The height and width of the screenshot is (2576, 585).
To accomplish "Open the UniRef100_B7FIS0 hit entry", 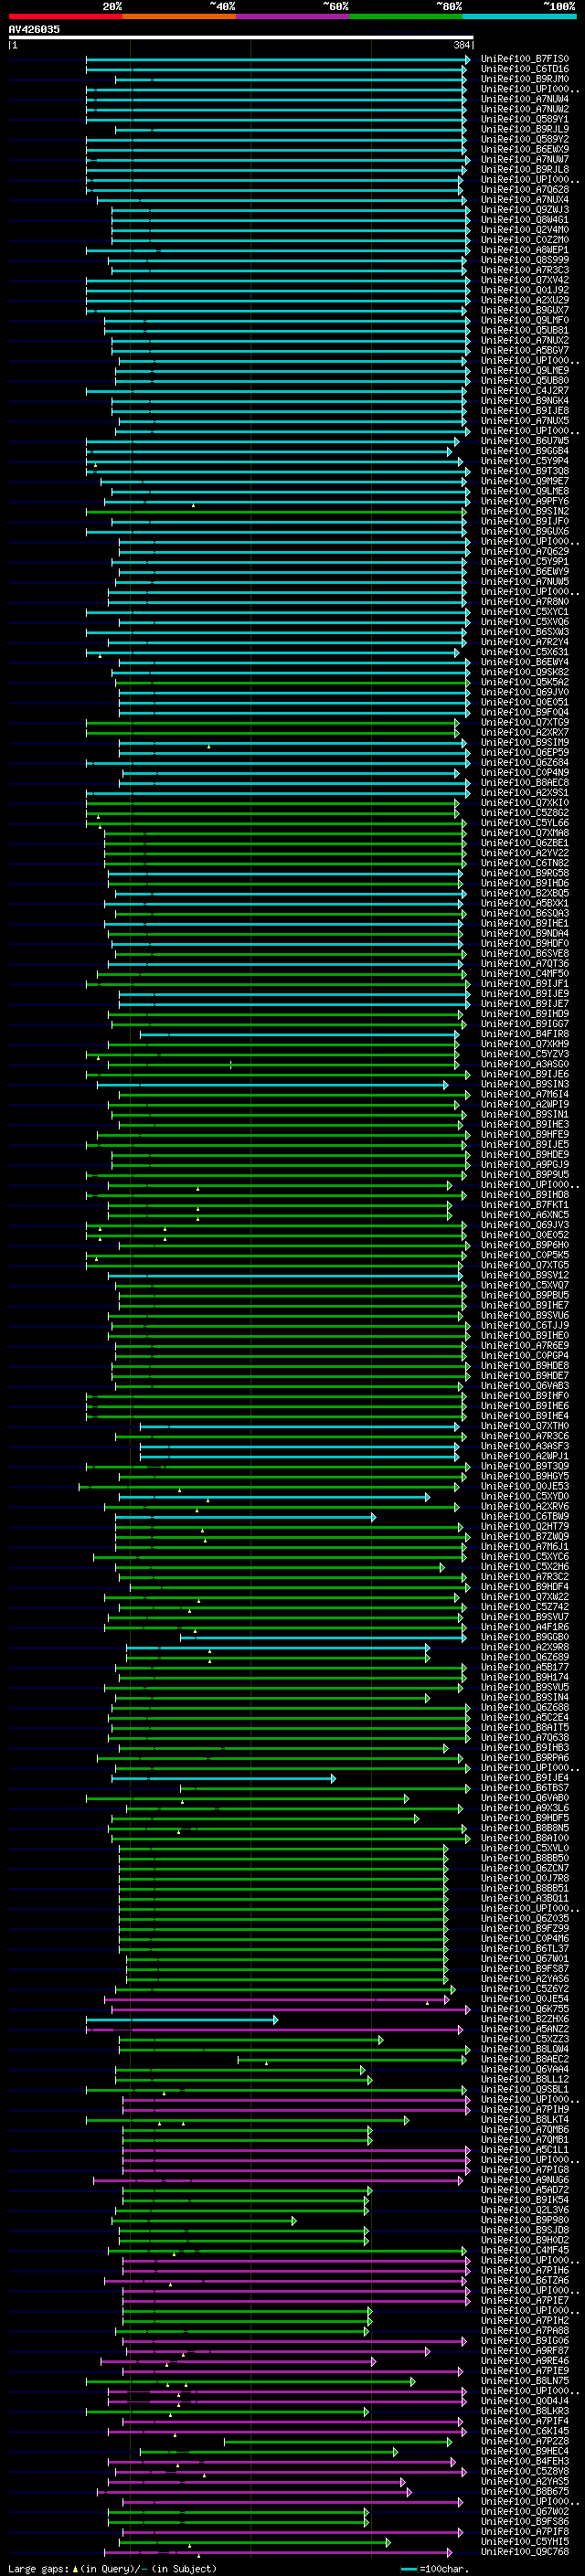I will click(x=525, y=59).
